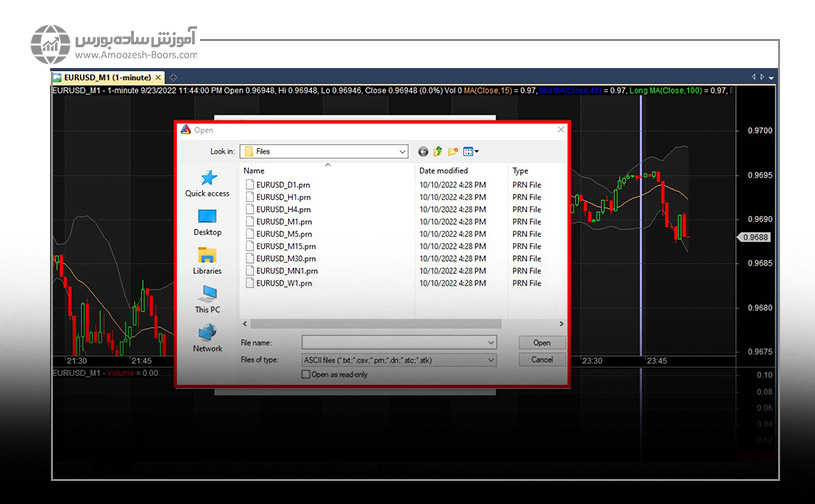This screenshot has width=815, height=504.
Task: Open the Files of type dropdown
Action: coord(491,359)
